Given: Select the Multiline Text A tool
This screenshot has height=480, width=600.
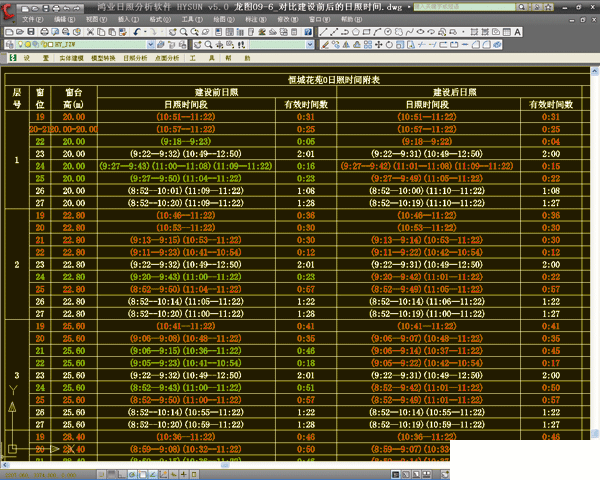Looking at the screenshot, I should click(x=517, y=32).
